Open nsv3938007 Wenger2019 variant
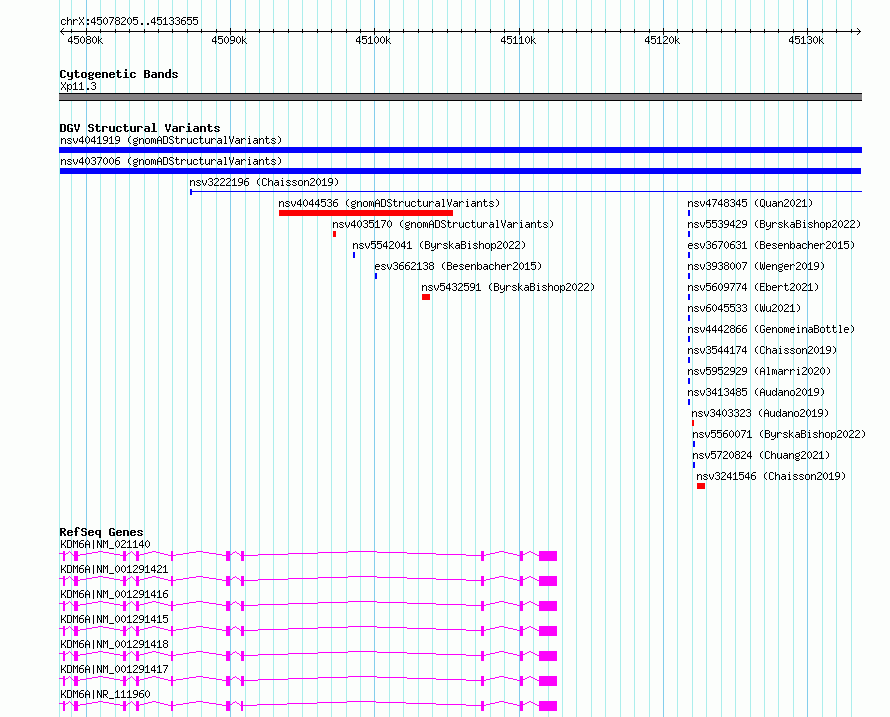 pyautogui.click(x=756, y=266)
